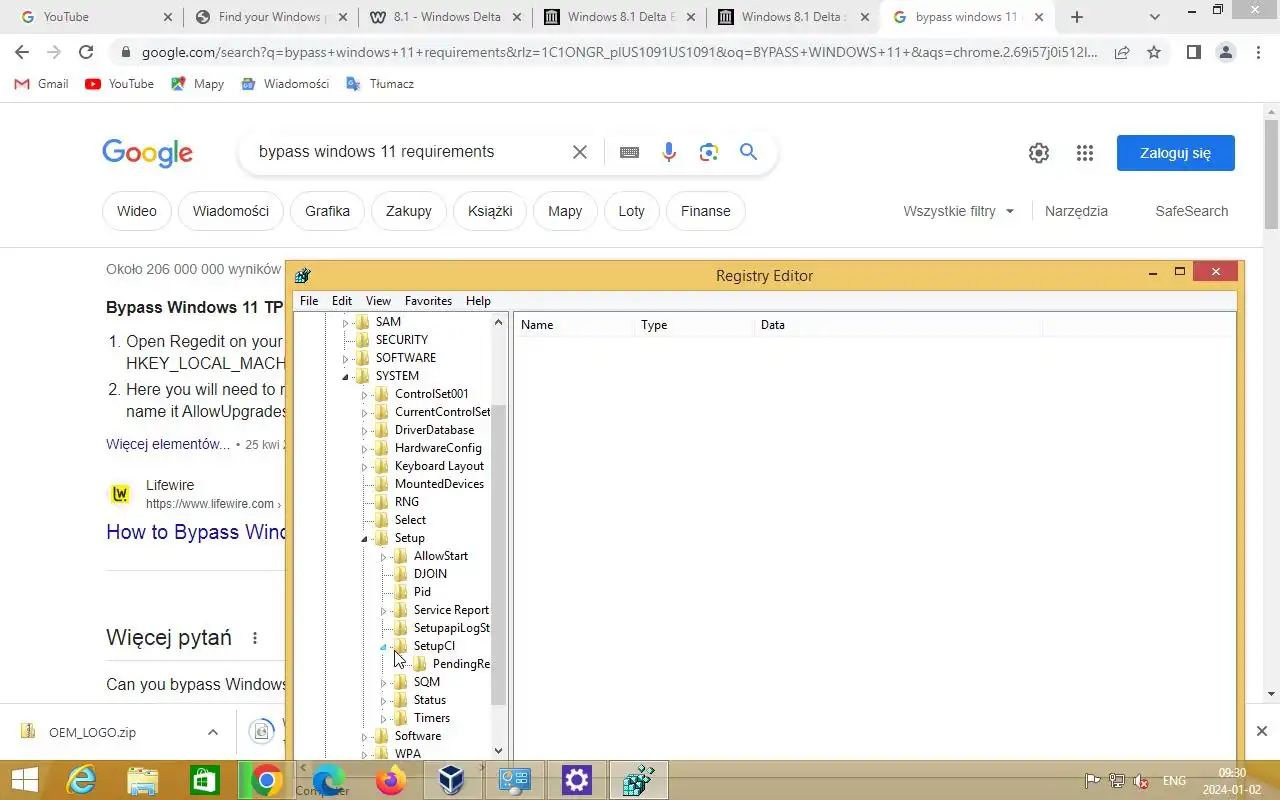Viewport: 1280px width, 800px height.
Task: Clear the Google search box
Action: pos(580,152)
